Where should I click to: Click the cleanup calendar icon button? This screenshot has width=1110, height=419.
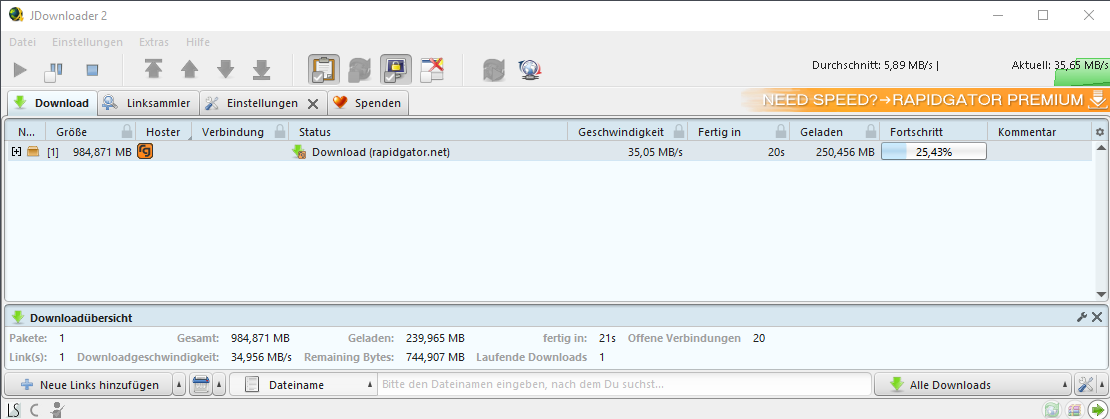[x=201, y=385]
